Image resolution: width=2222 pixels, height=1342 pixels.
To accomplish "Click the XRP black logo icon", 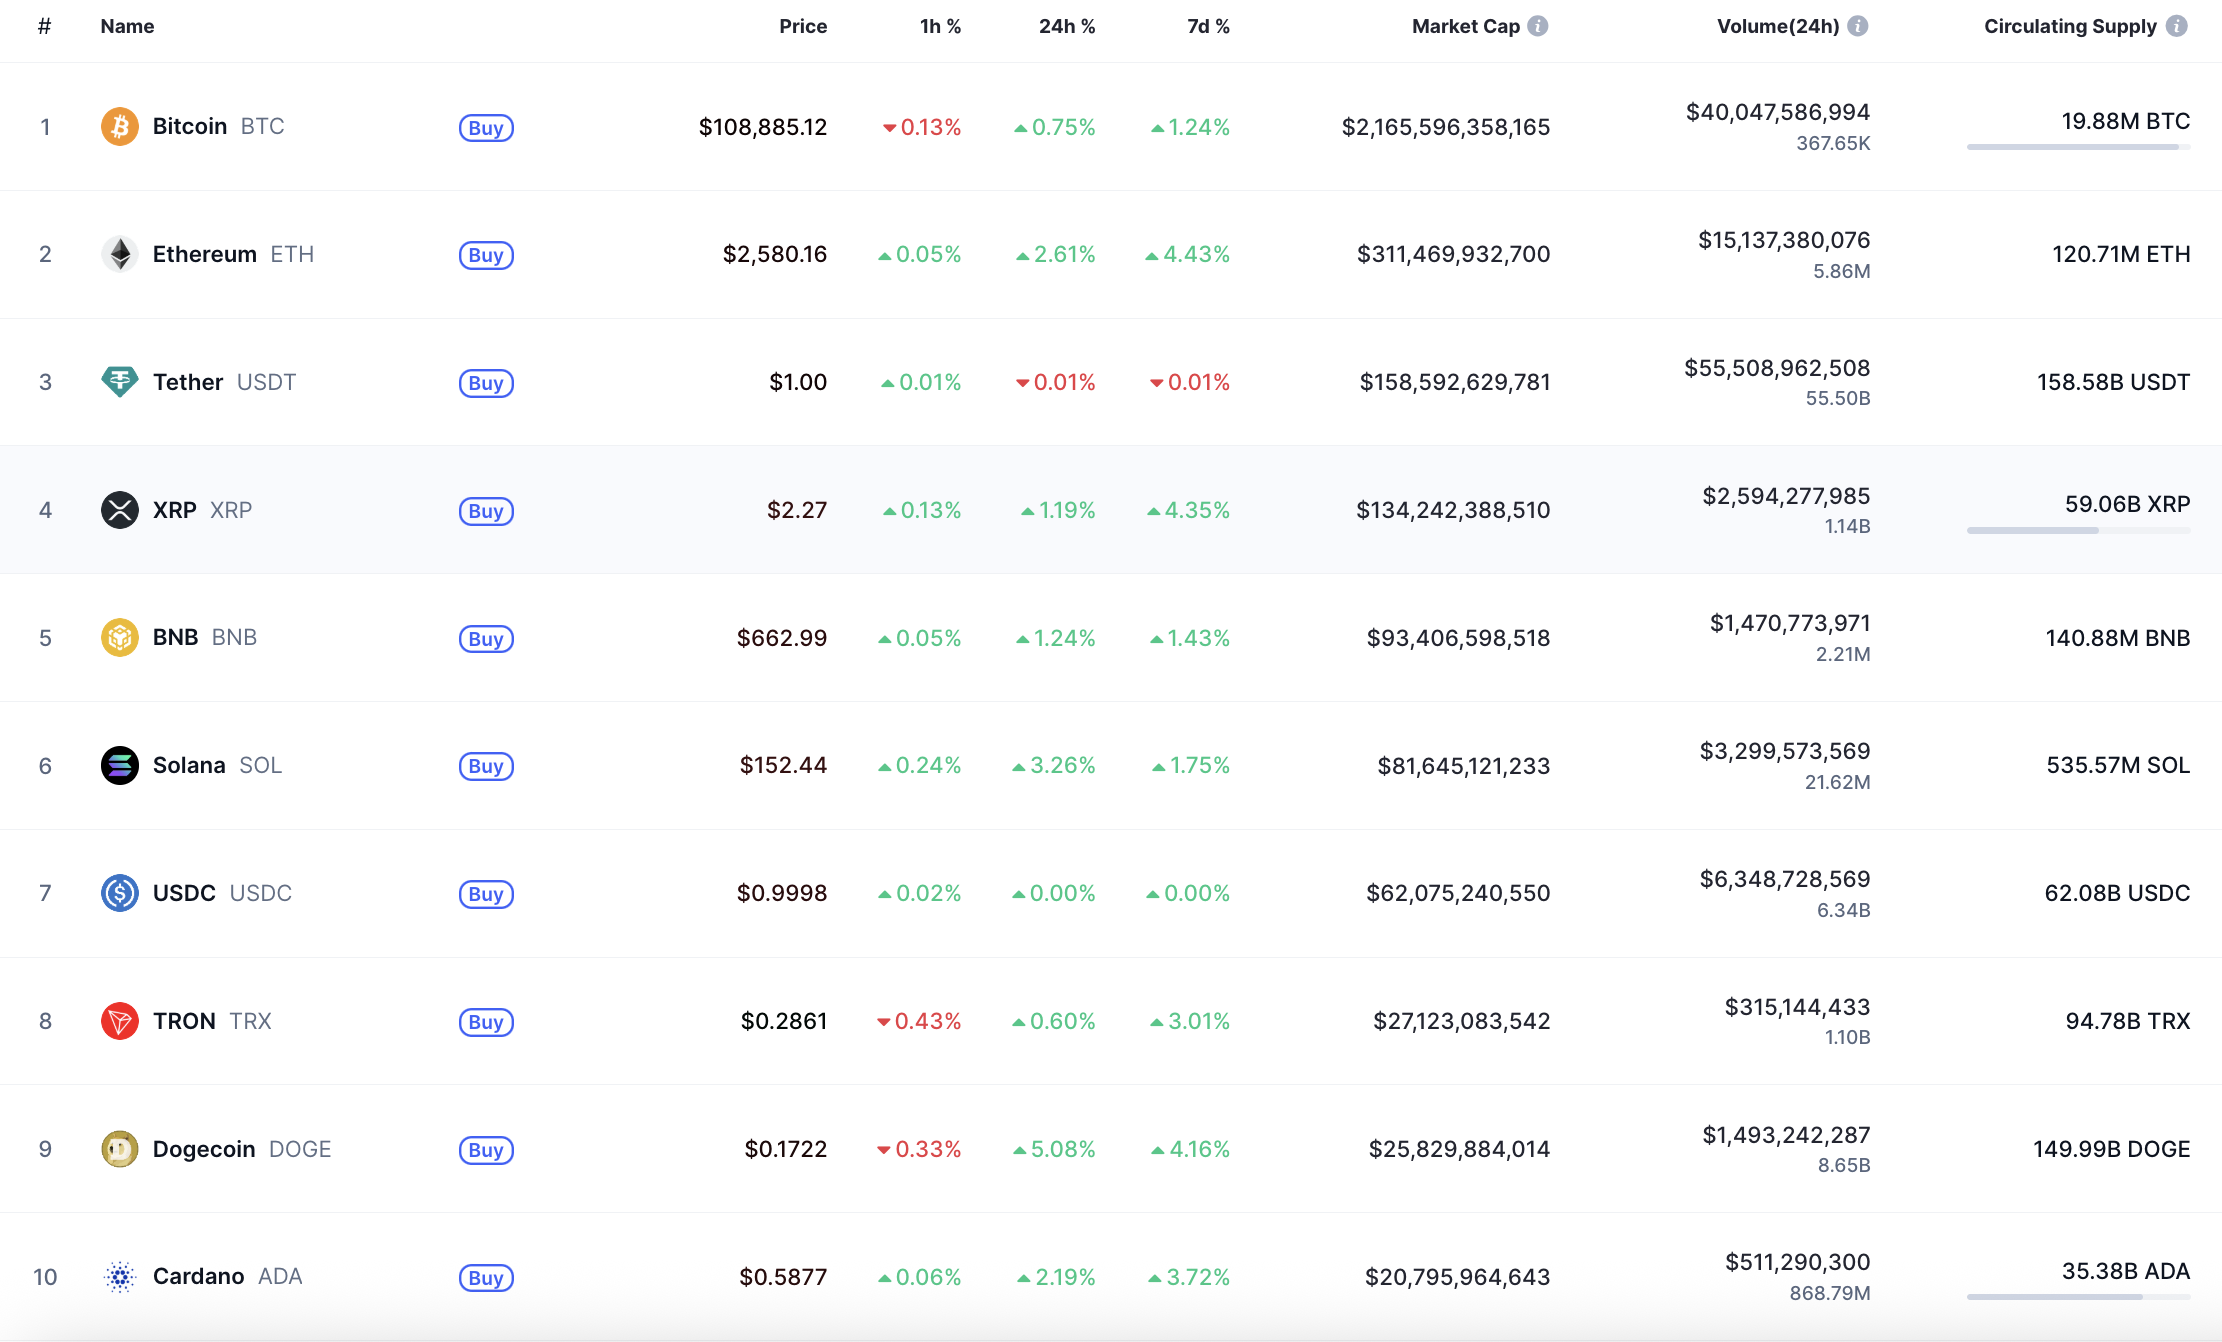I will [119, 510].
